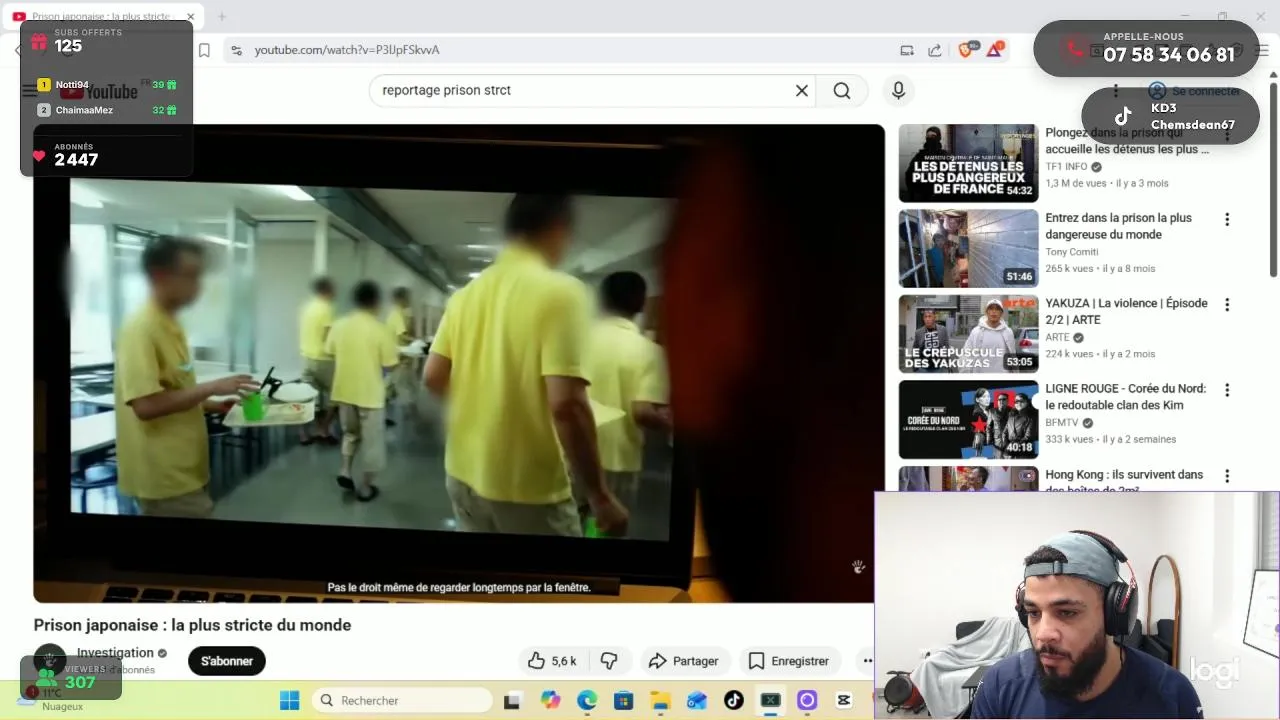Open title LIGNE ROUGE - Corée du Nord

coord(1125,397)
